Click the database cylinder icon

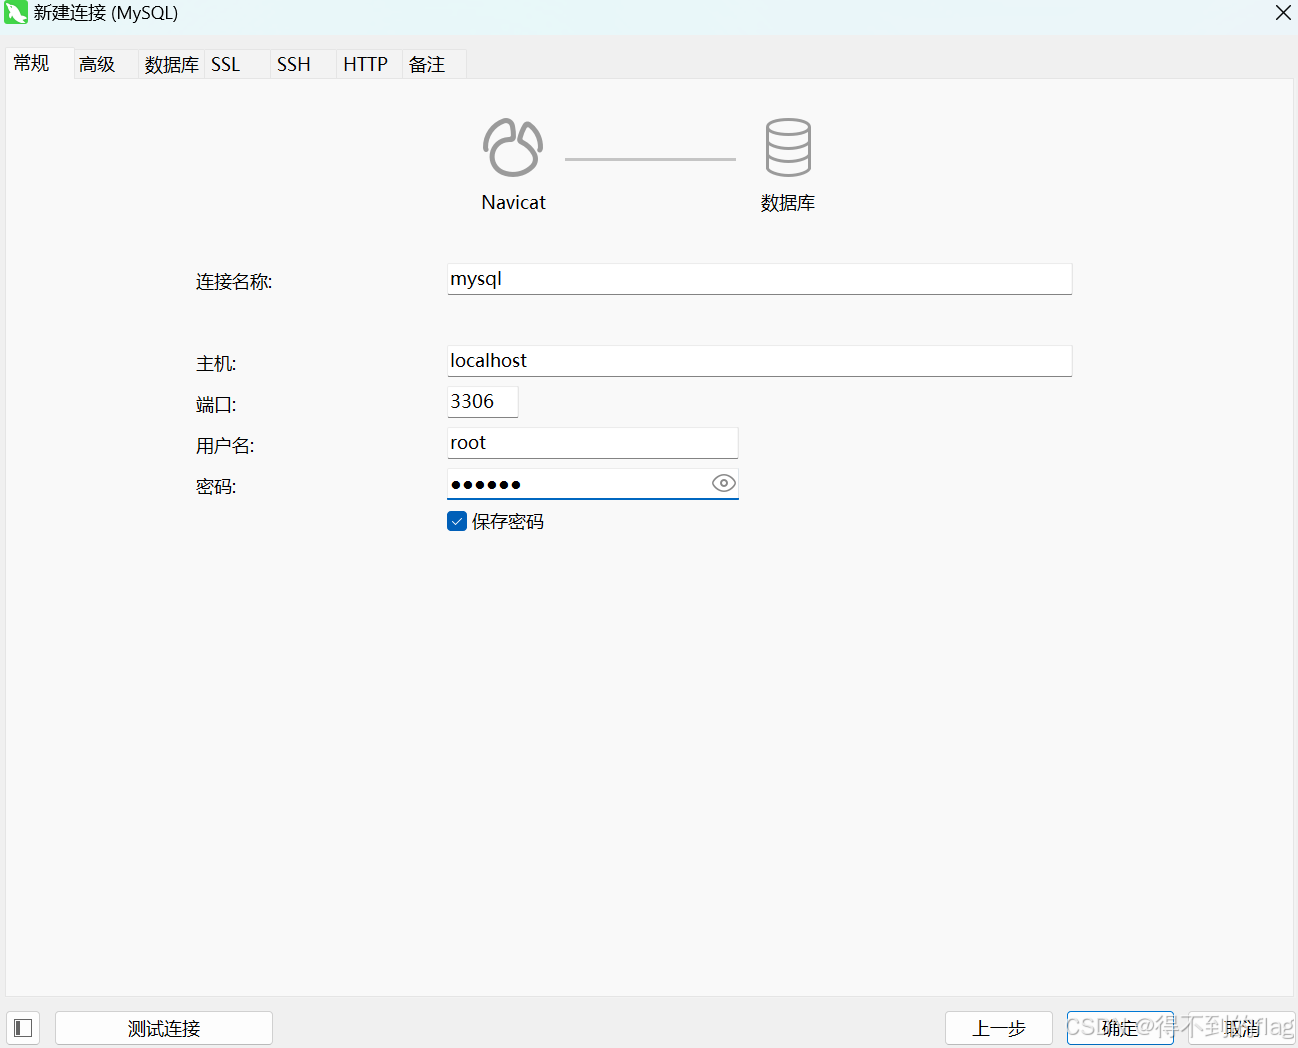pyautogui.click(x=788, y=148)
